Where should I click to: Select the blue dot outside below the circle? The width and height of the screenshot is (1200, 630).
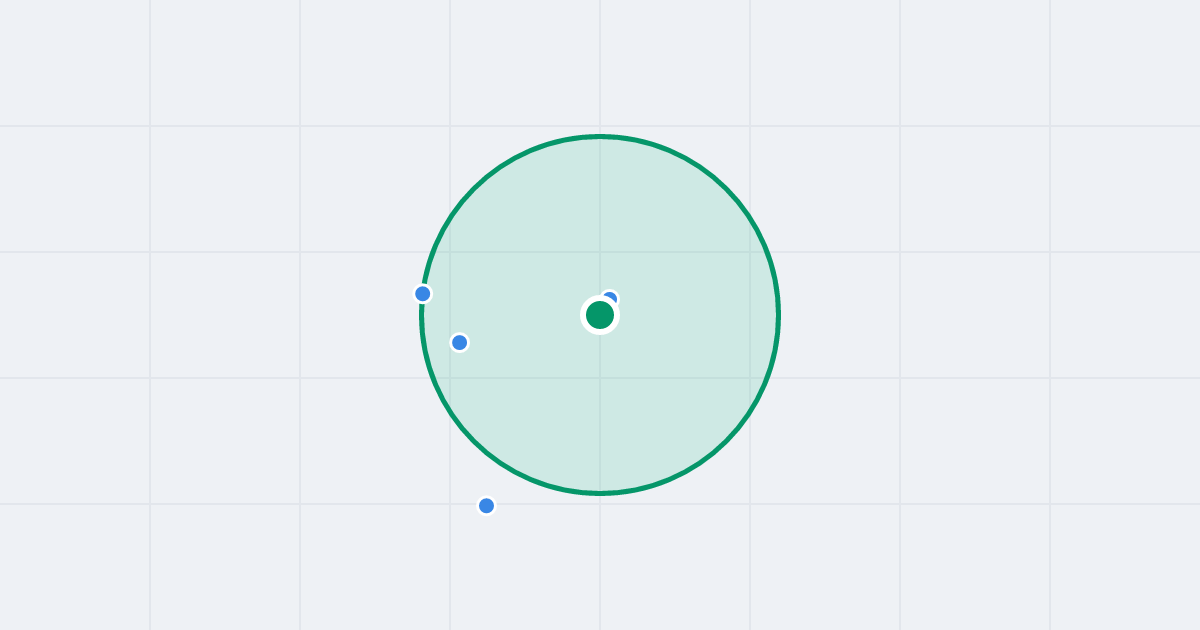487,506
